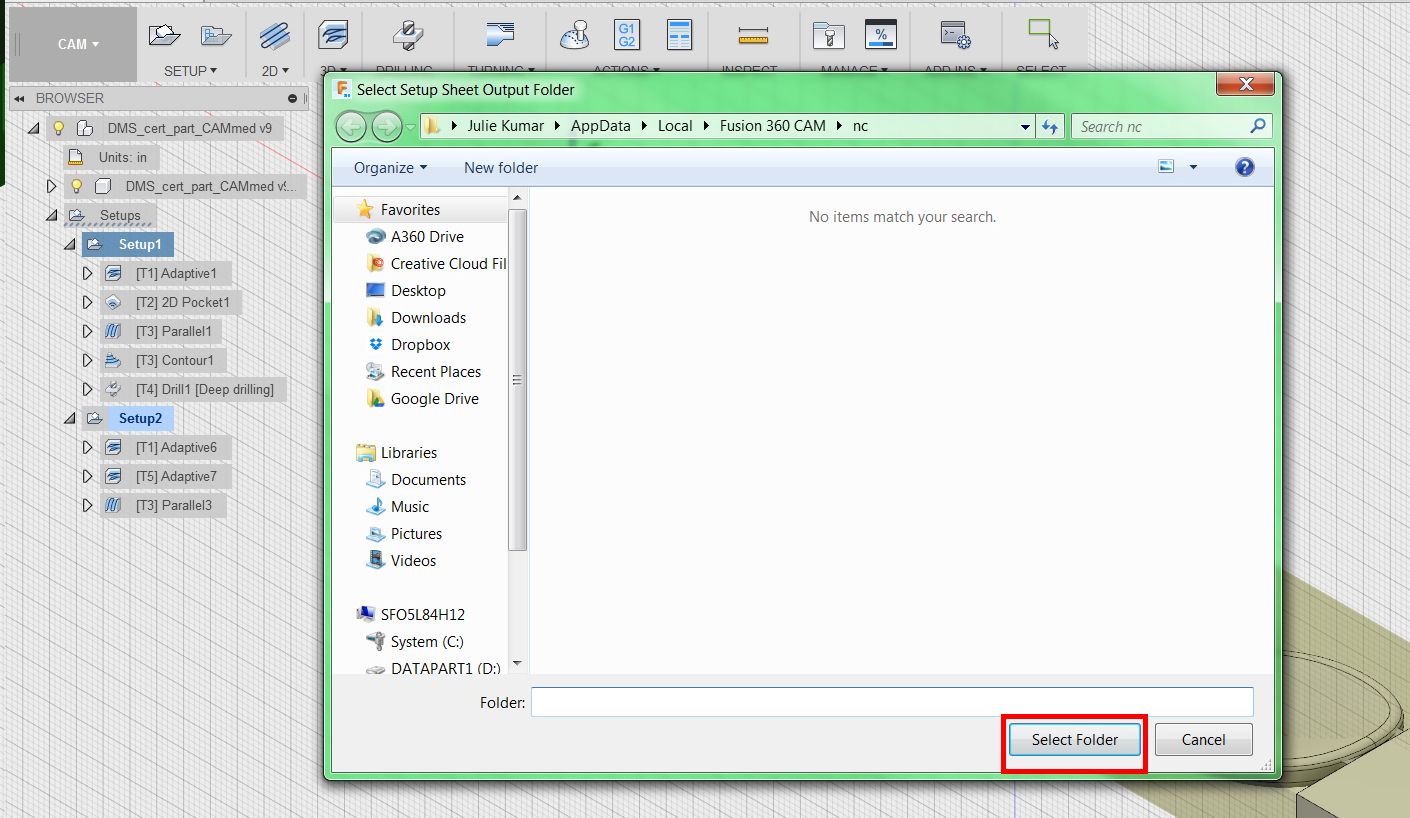The image size is (1410, 818).
Task: Expand the DMS_cert_part_CAMmed component node
Action: (x=52, y=186)
